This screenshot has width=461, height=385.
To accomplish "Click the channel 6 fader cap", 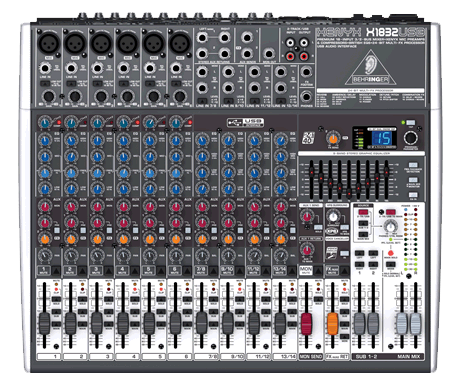I will (x=175, y=323).
